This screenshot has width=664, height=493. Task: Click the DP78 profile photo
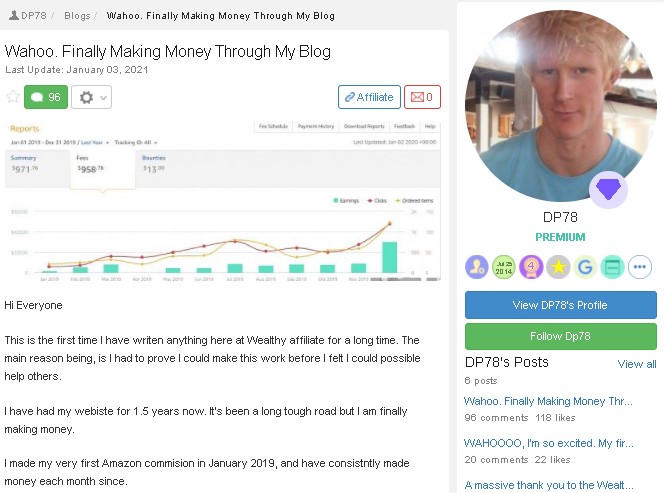561,106
